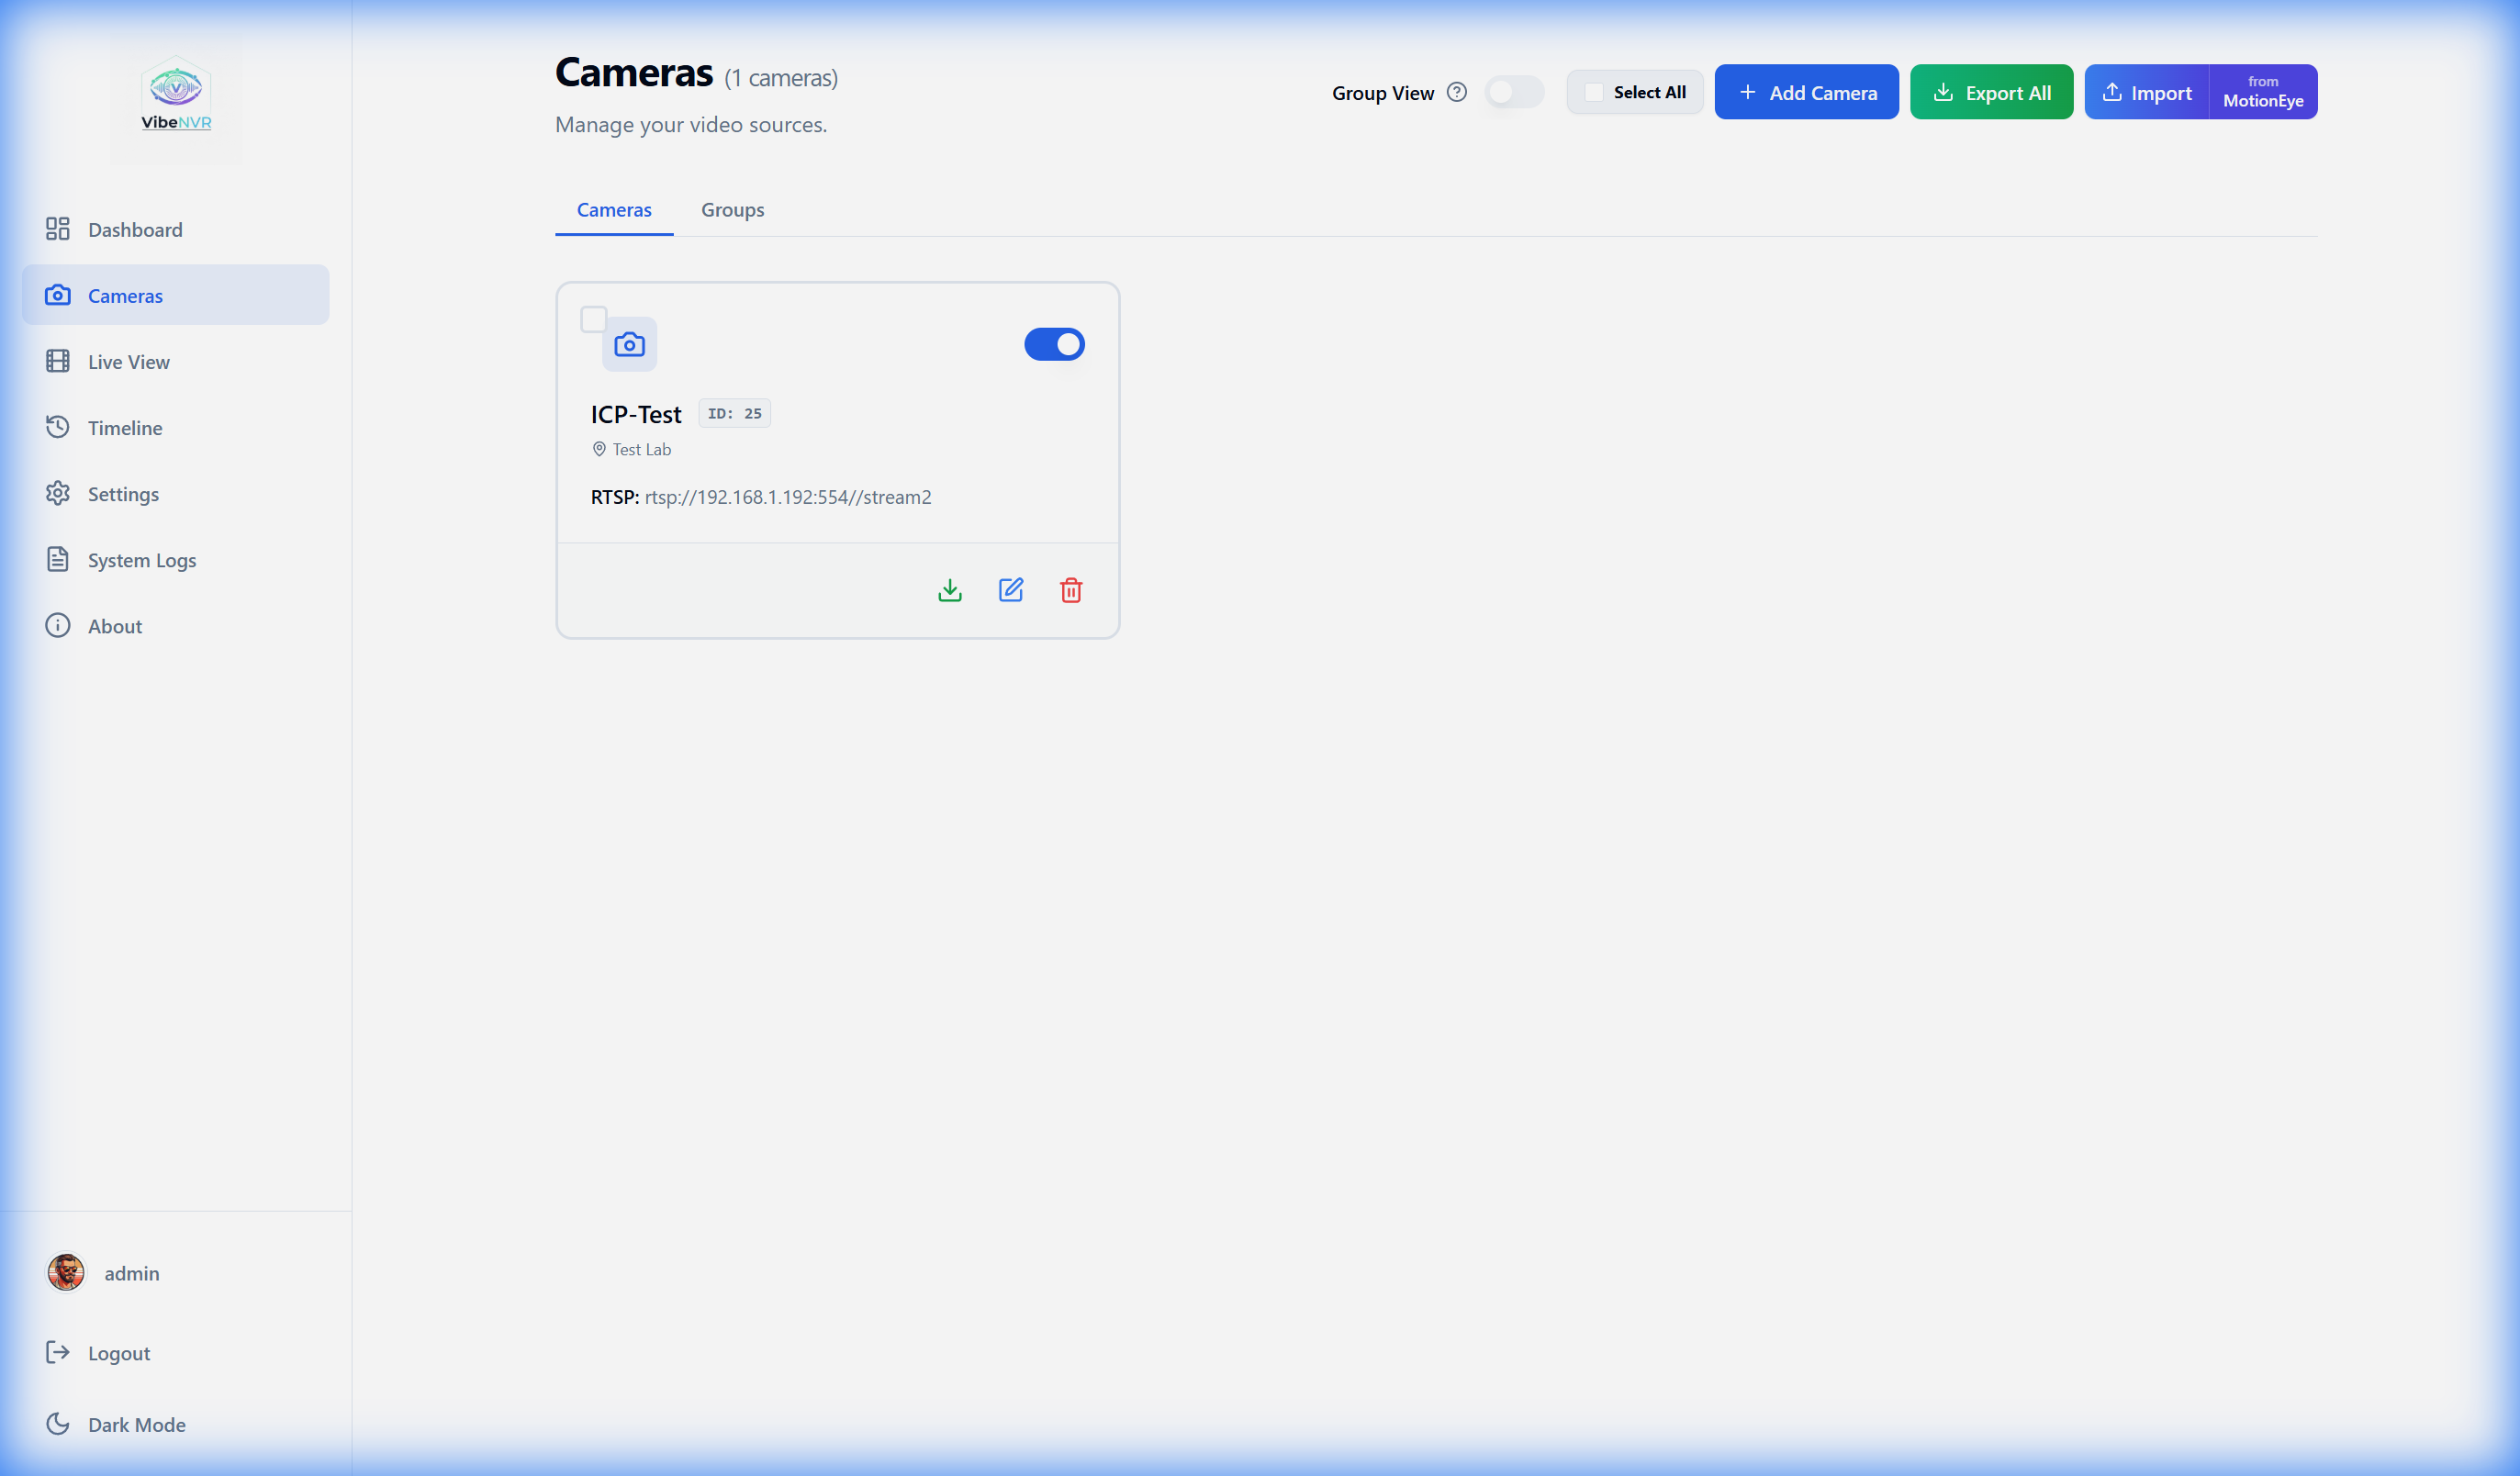This screenshot has height=1476, width=2520.
Task: Open the Dashboard page from sidebar
Action: (135, 229)
